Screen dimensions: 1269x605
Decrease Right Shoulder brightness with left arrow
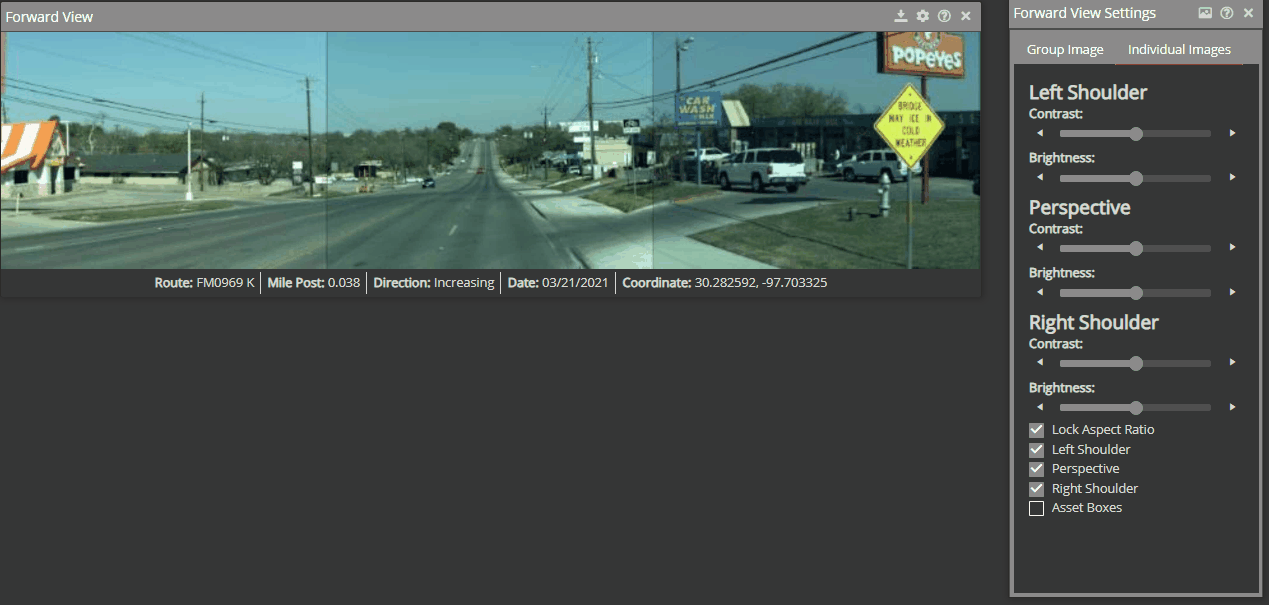click(x=1039, y=408)
